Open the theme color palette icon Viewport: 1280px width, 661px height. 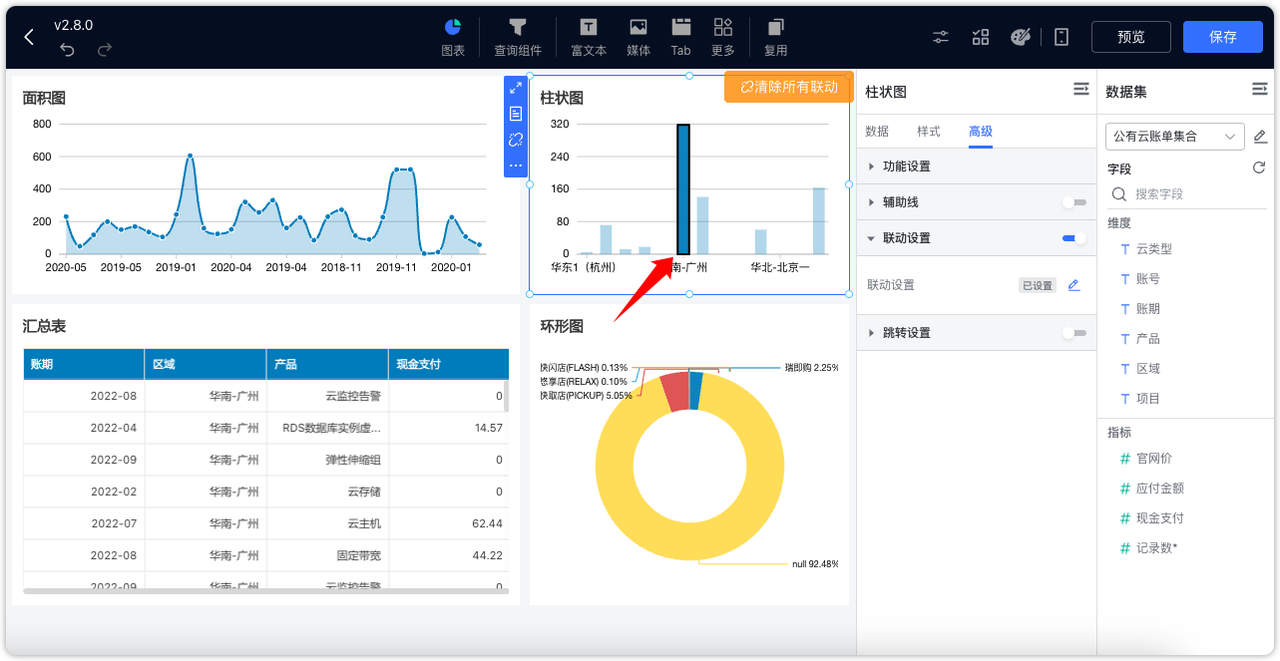1020,36
